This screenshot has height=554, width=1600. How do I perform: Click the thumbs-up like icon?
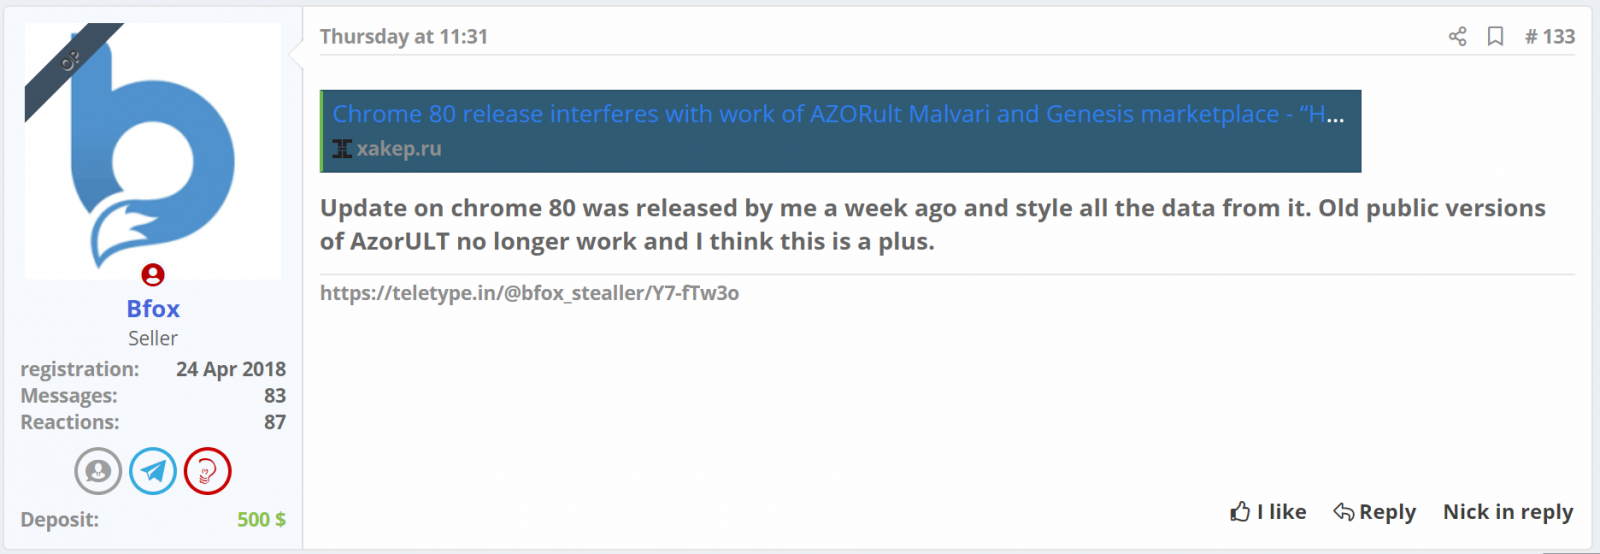pos(1240,512)
